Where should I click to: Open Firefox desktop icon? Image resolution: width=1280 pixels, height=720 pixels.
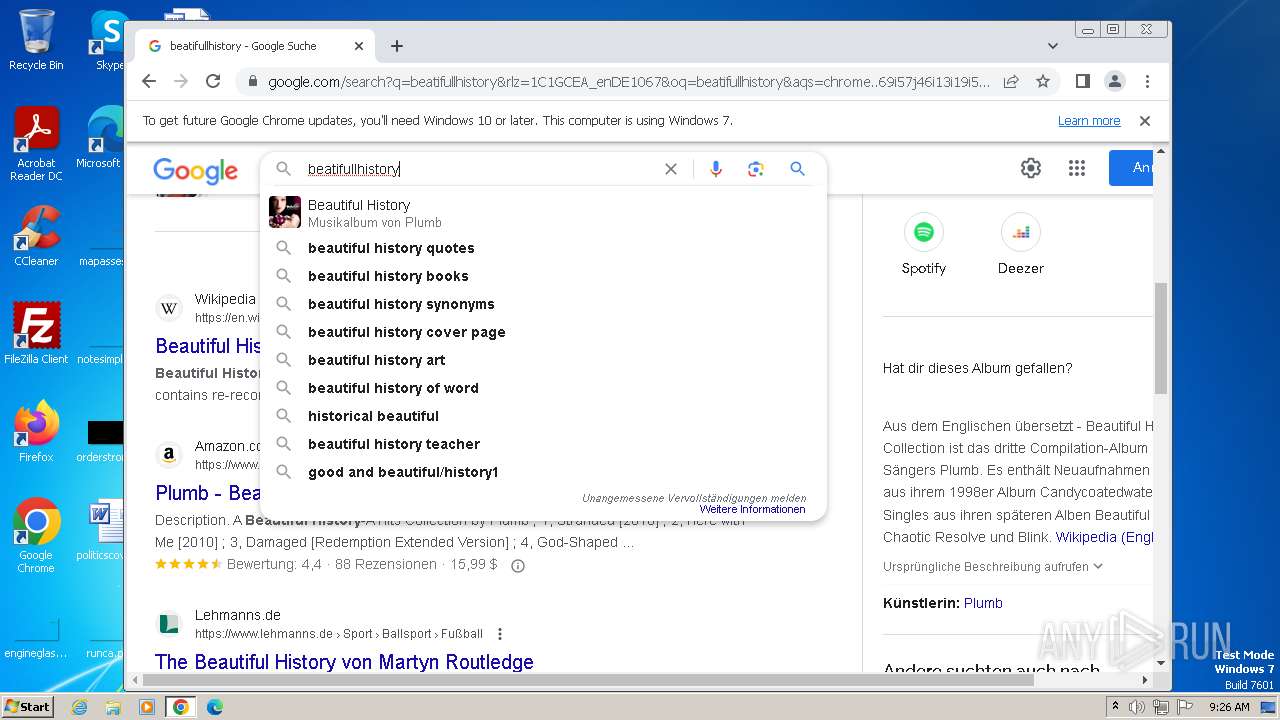tap(36, 432)
